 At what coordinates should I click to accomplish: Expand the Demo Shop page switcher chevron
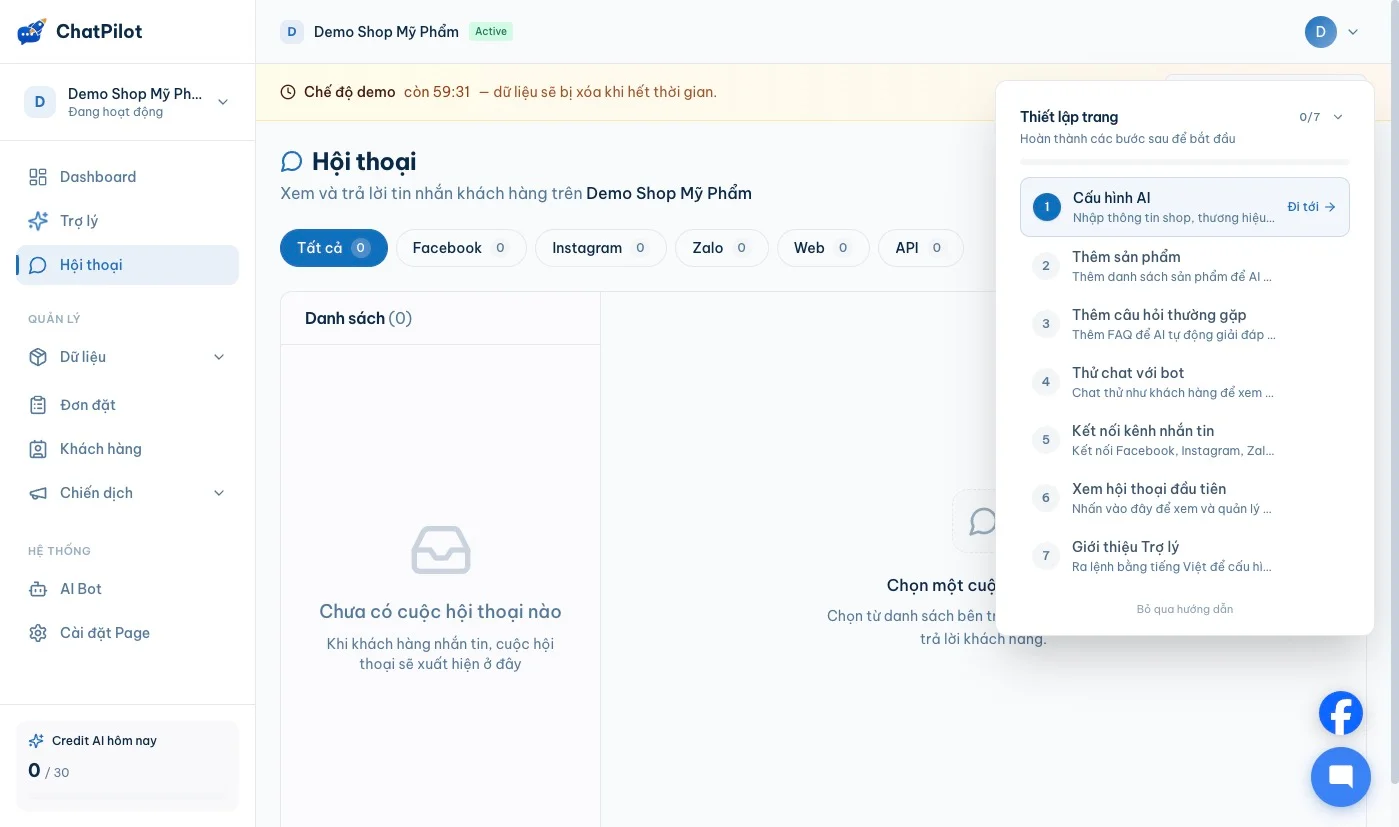(223, 102)
